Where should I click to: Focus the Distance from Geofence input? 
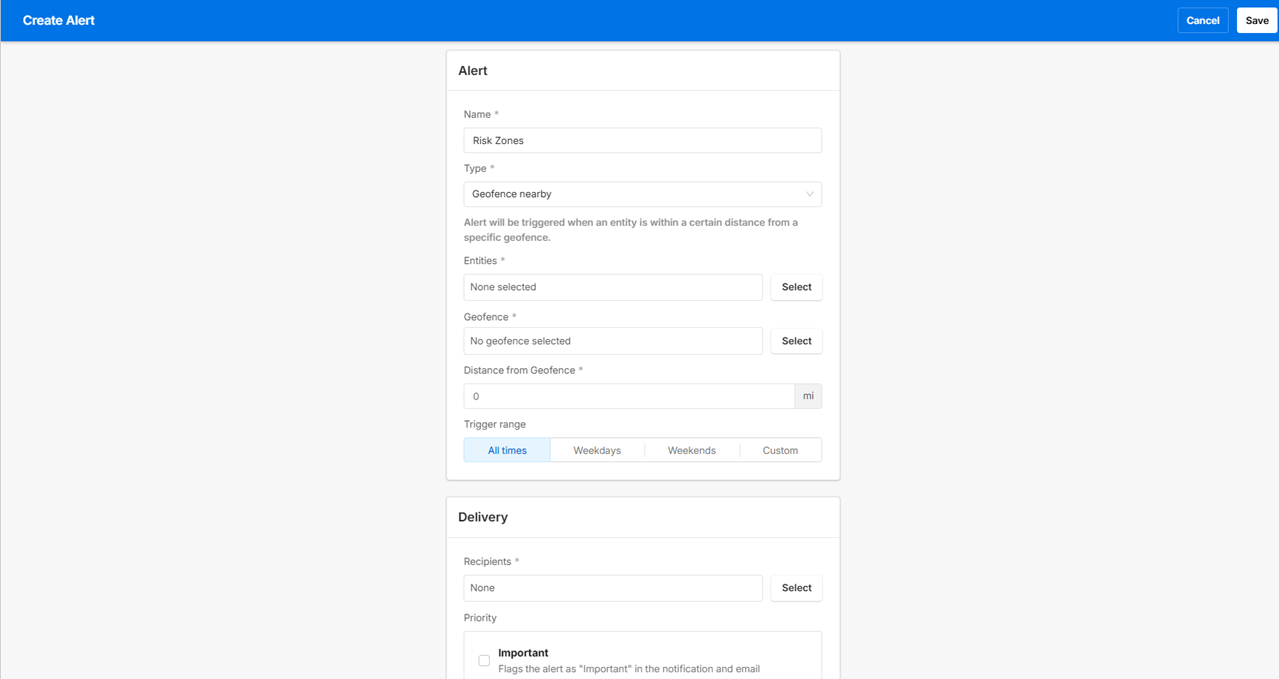(x=628, y=396)
